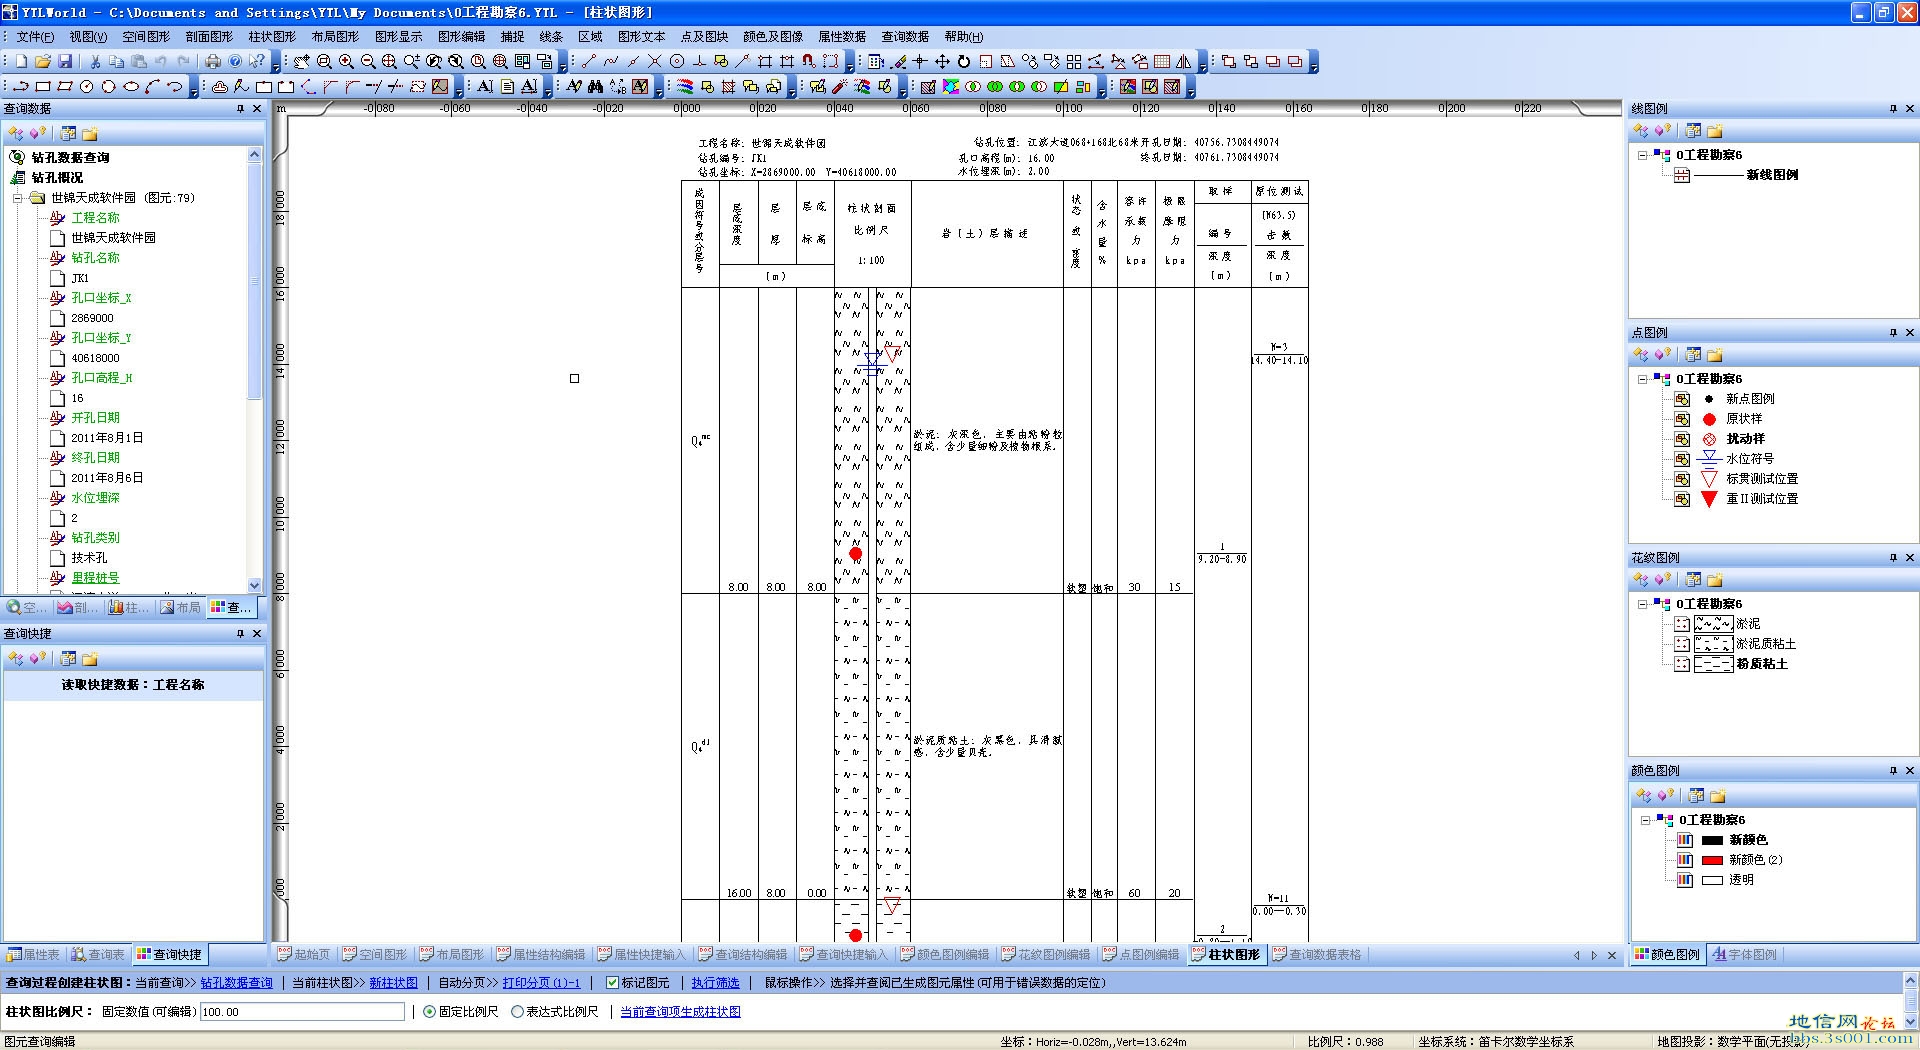Screen dimensions: 1920x1050
Task: Activate the zoom out magnifier
Action: [x=368, y=61]
